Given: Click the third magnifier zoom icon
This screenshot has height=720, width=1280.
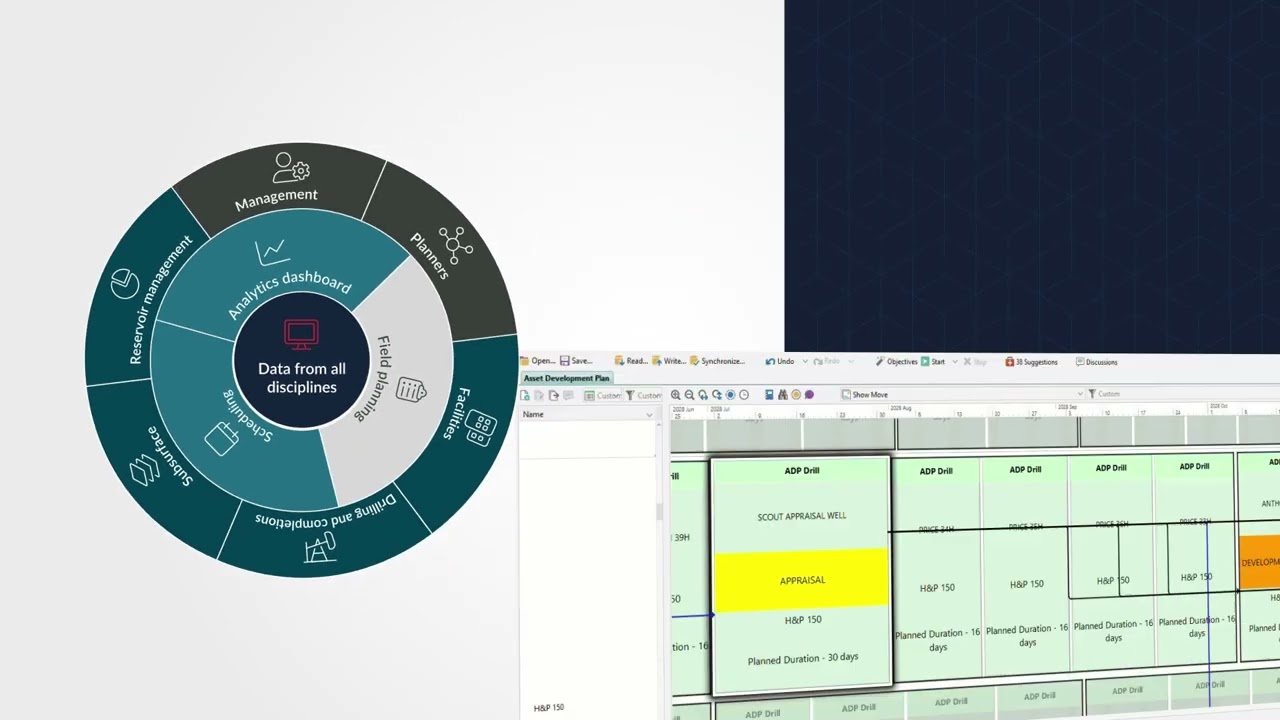Looking at the screenshot, I should [703, 395].
